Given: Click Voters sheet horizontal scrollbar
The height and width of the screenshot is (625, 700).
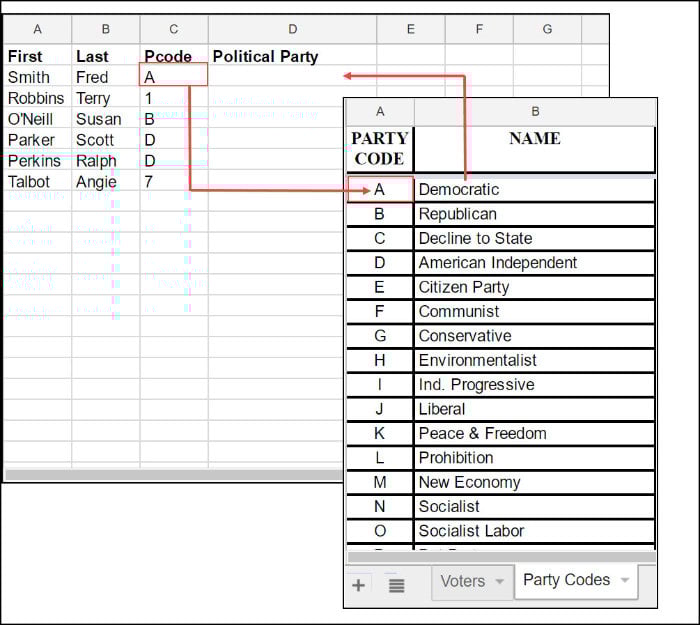Looking at the screenshot, I should (174, 475).
